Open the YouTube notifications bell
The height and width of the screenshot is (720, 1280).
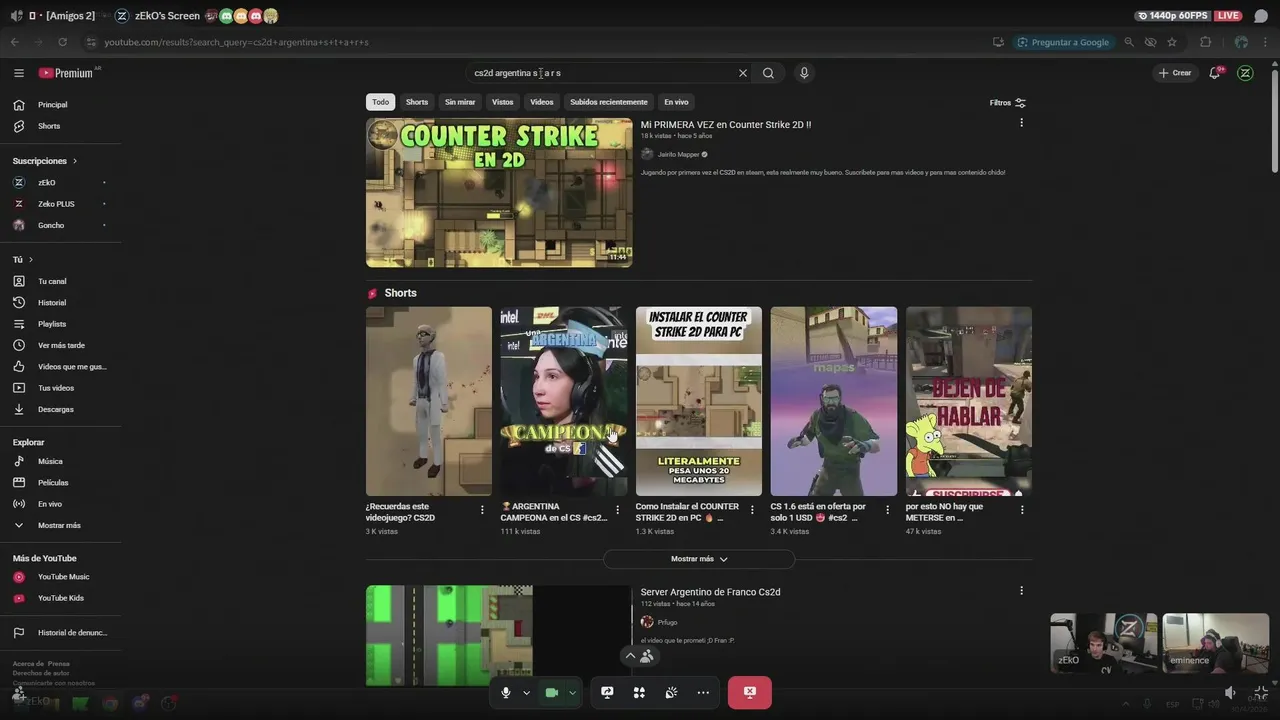1214,73
